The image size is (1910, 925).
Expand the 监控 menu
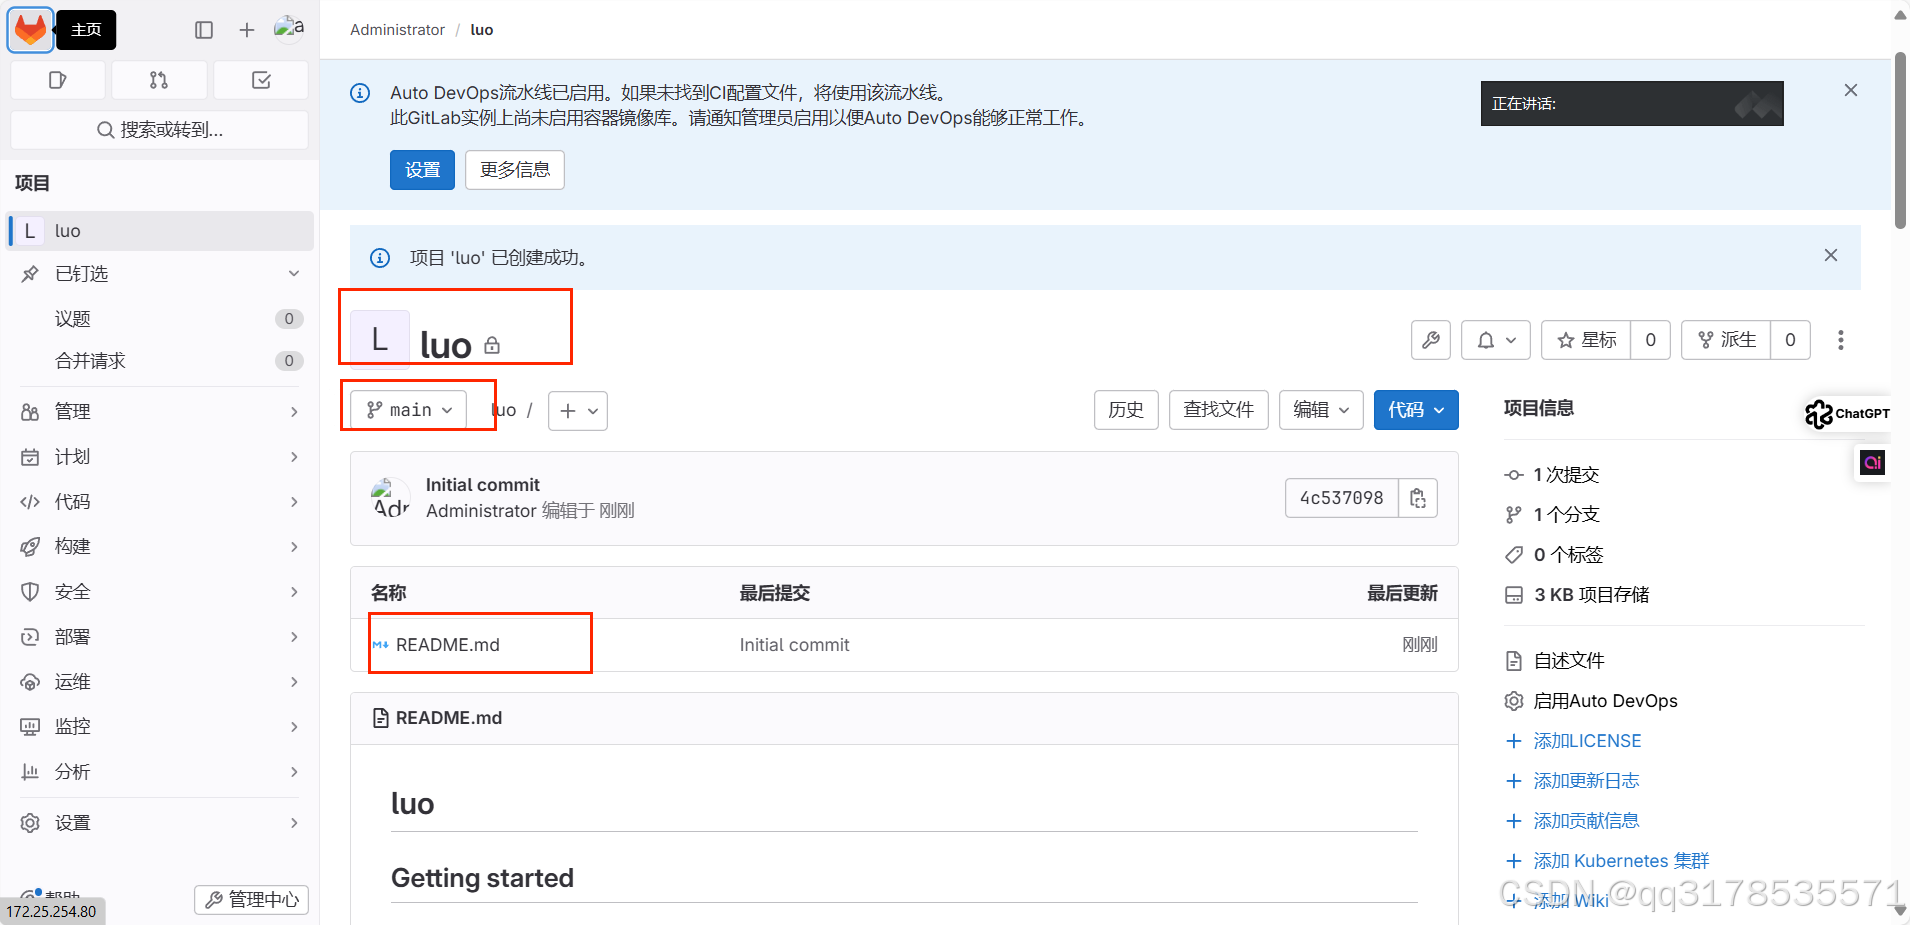[160, 727]
